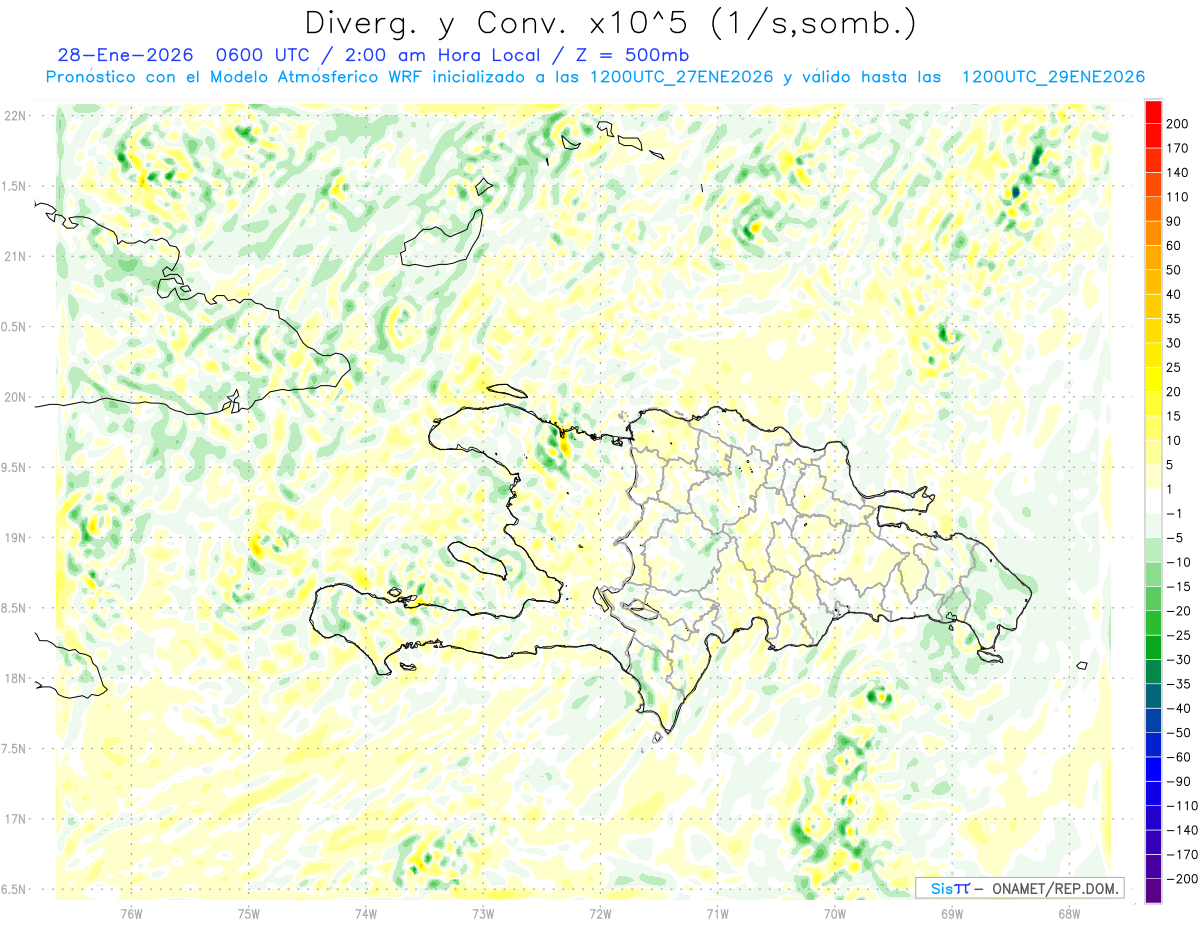Click the '18N' latitude label
The image size is (1200, 927).
pos(15,679)
